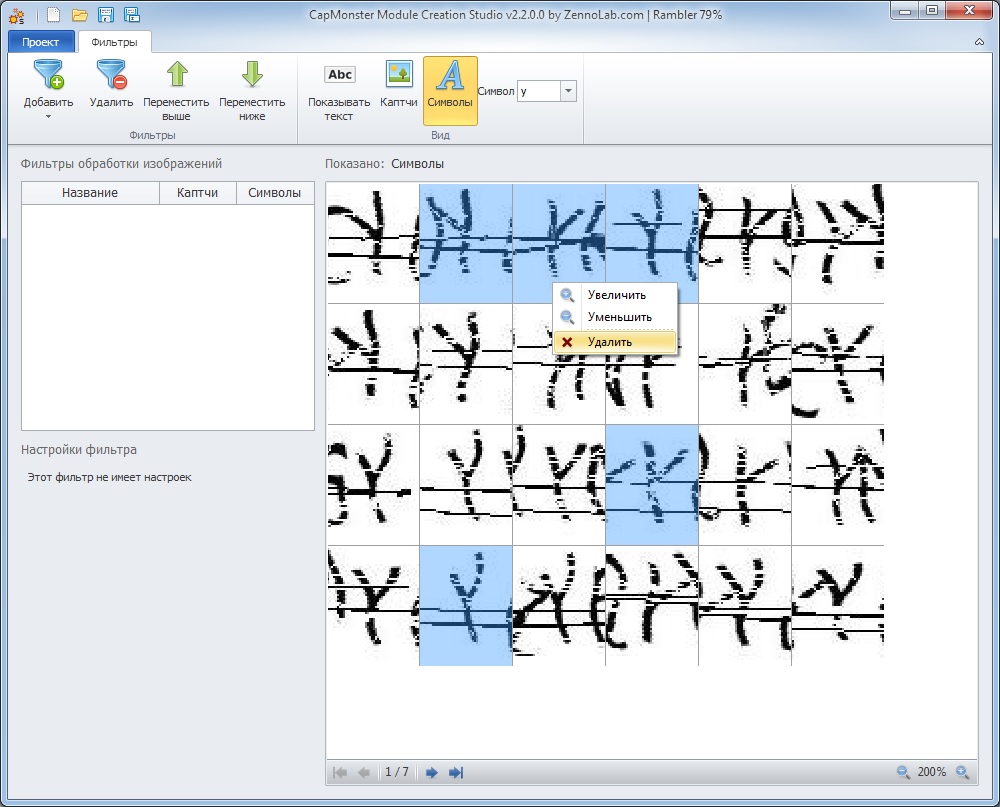
Task: Expand the Добавить dropdown arrow
Action: (48, 117)
